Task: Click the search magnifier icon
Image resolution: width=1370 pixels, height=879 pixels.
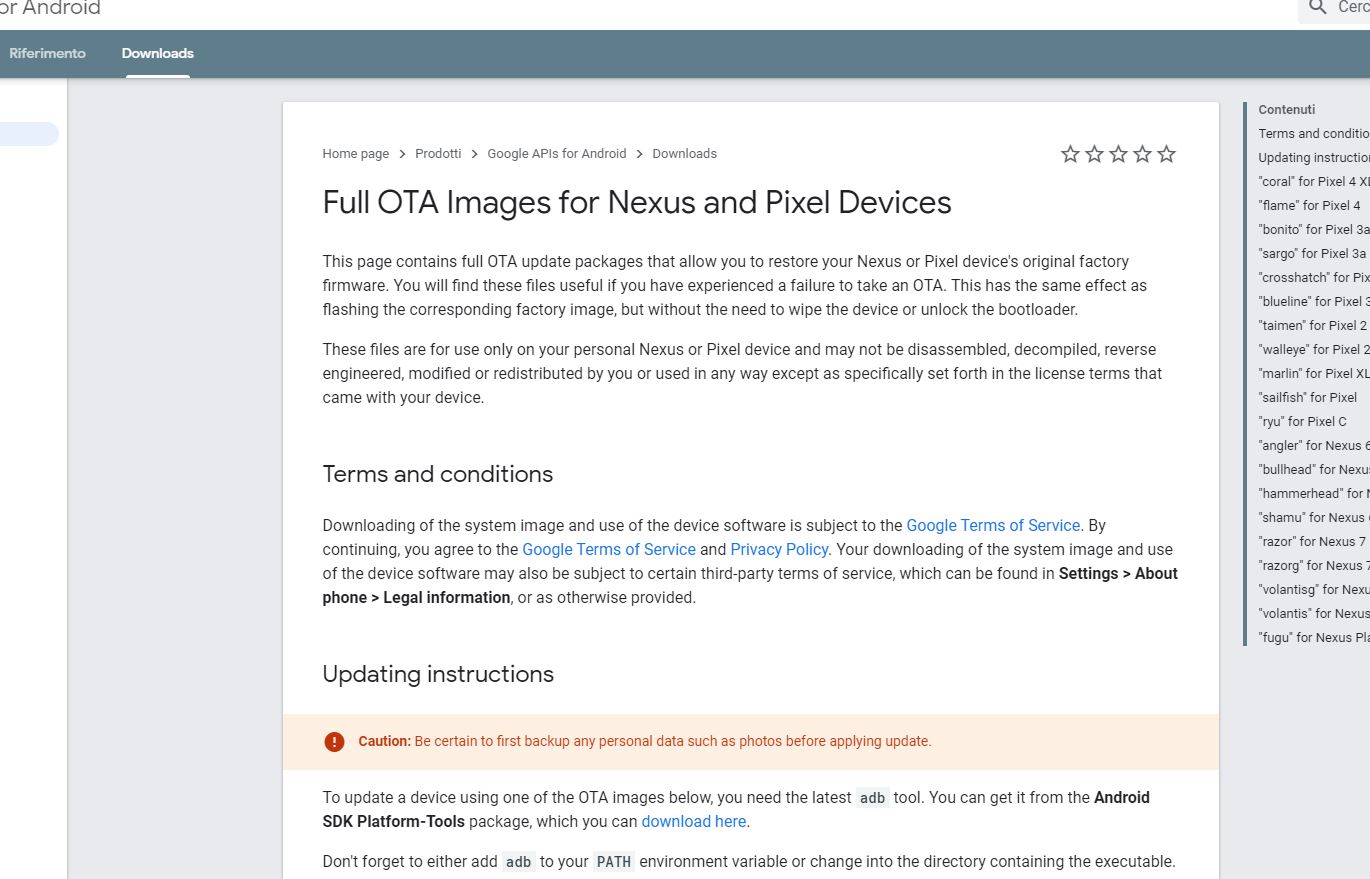Action: [x=1316, y=8]
